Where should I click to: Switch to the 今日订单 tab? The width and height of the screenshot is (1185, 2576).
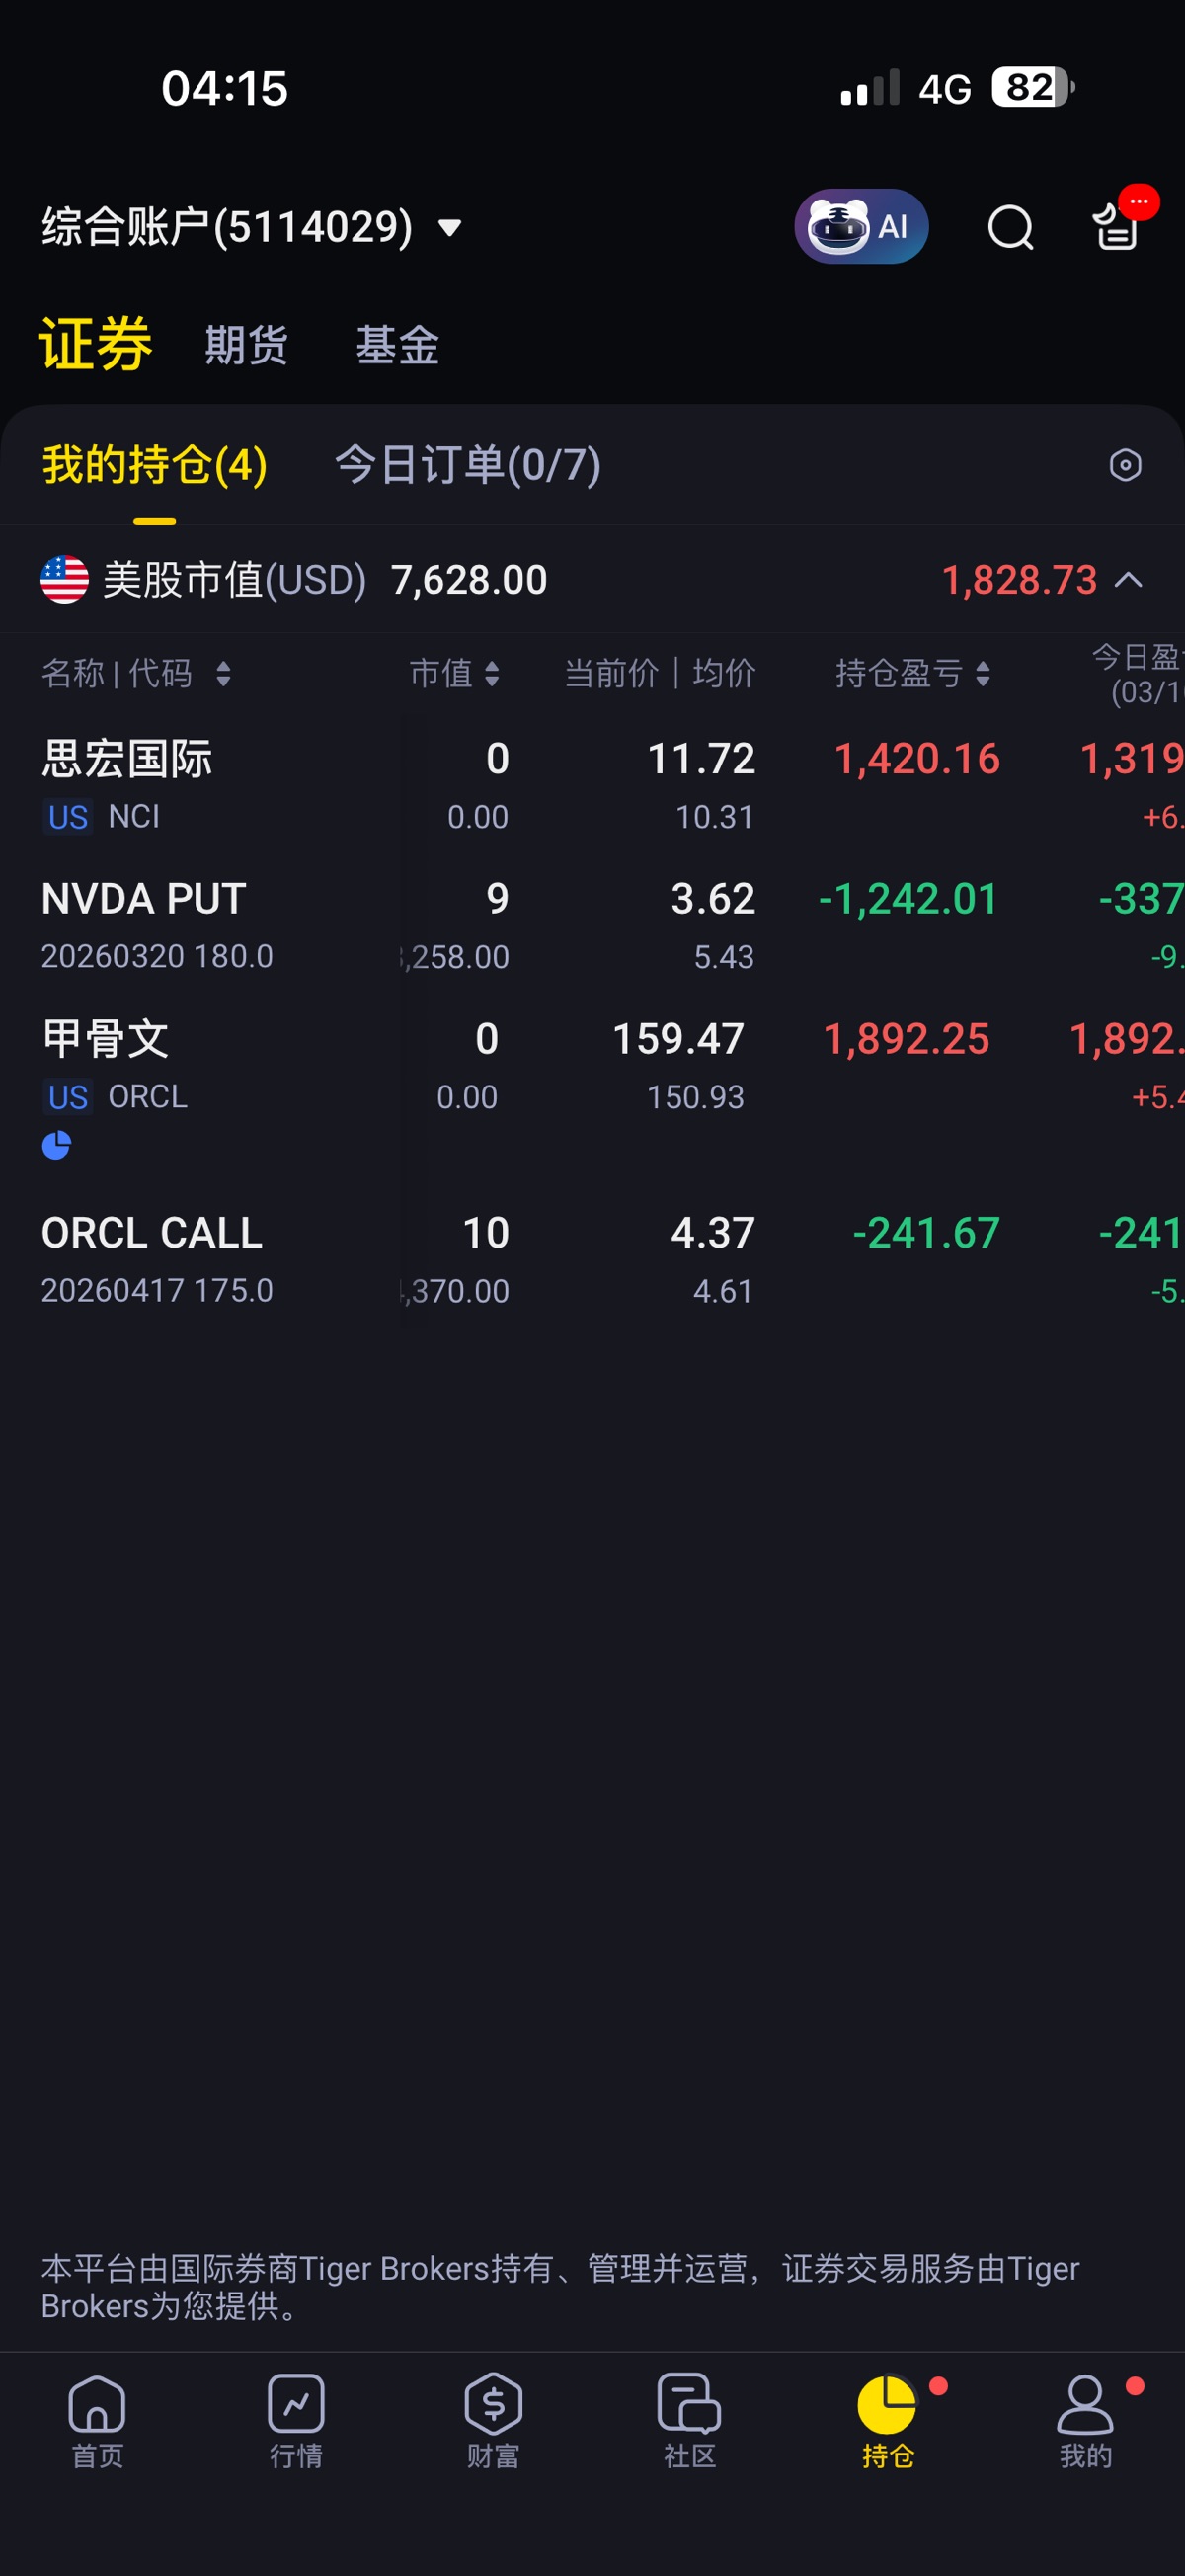(467, 465)
